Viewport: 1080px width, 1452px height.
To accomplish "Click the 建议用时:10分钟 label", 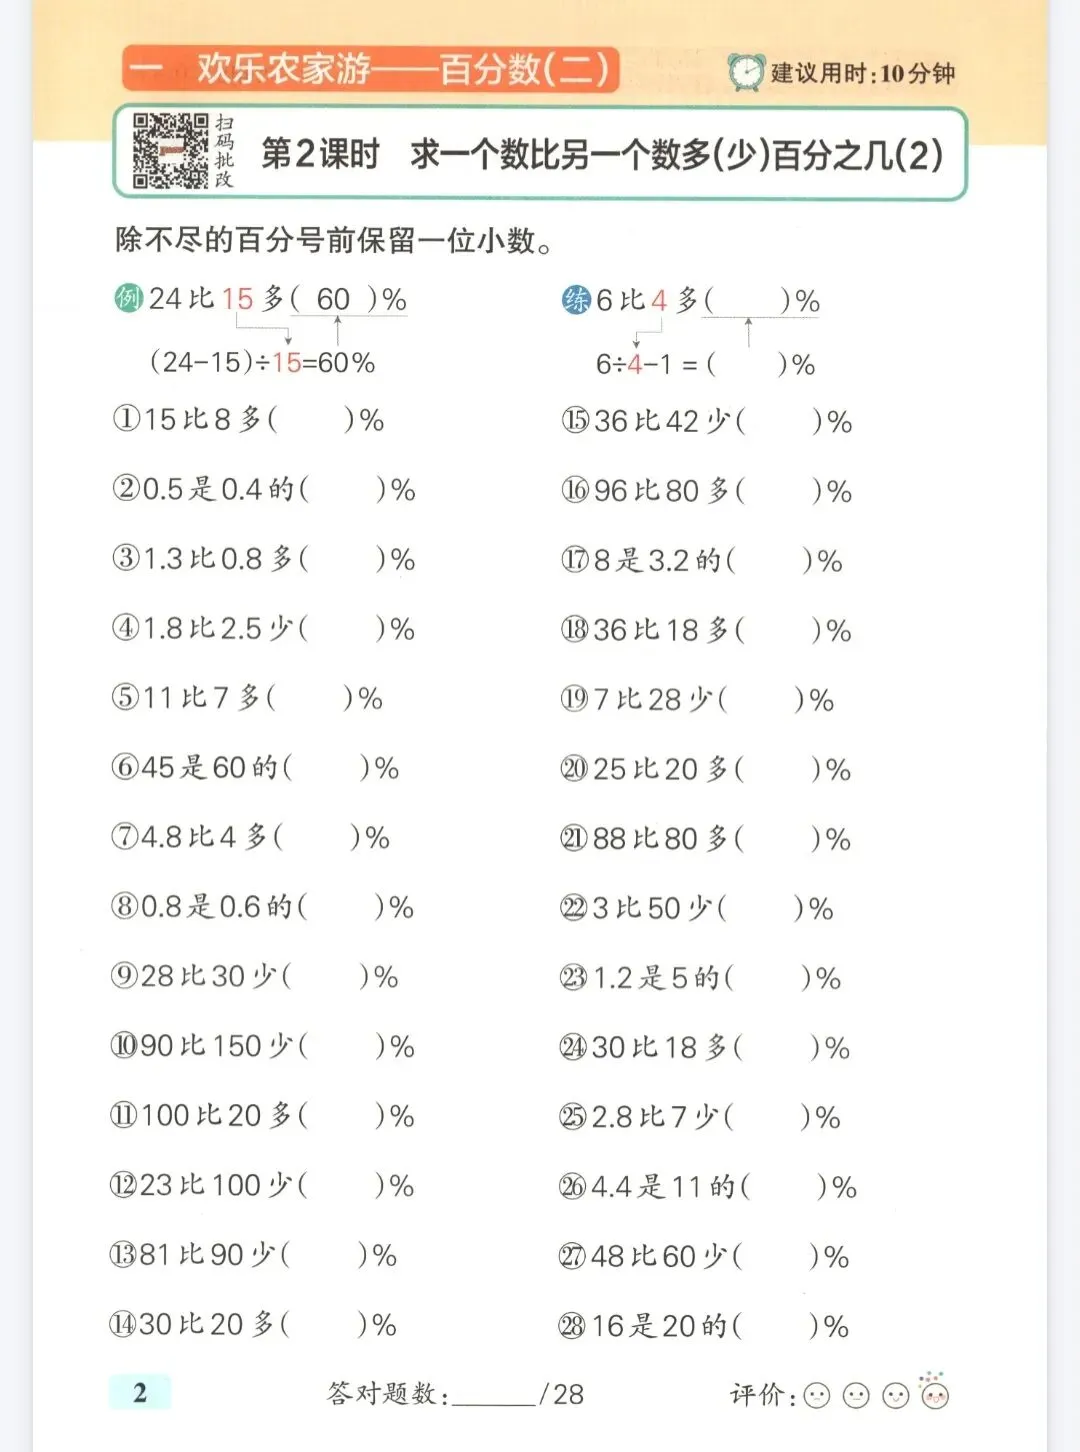I will [862, 73].
